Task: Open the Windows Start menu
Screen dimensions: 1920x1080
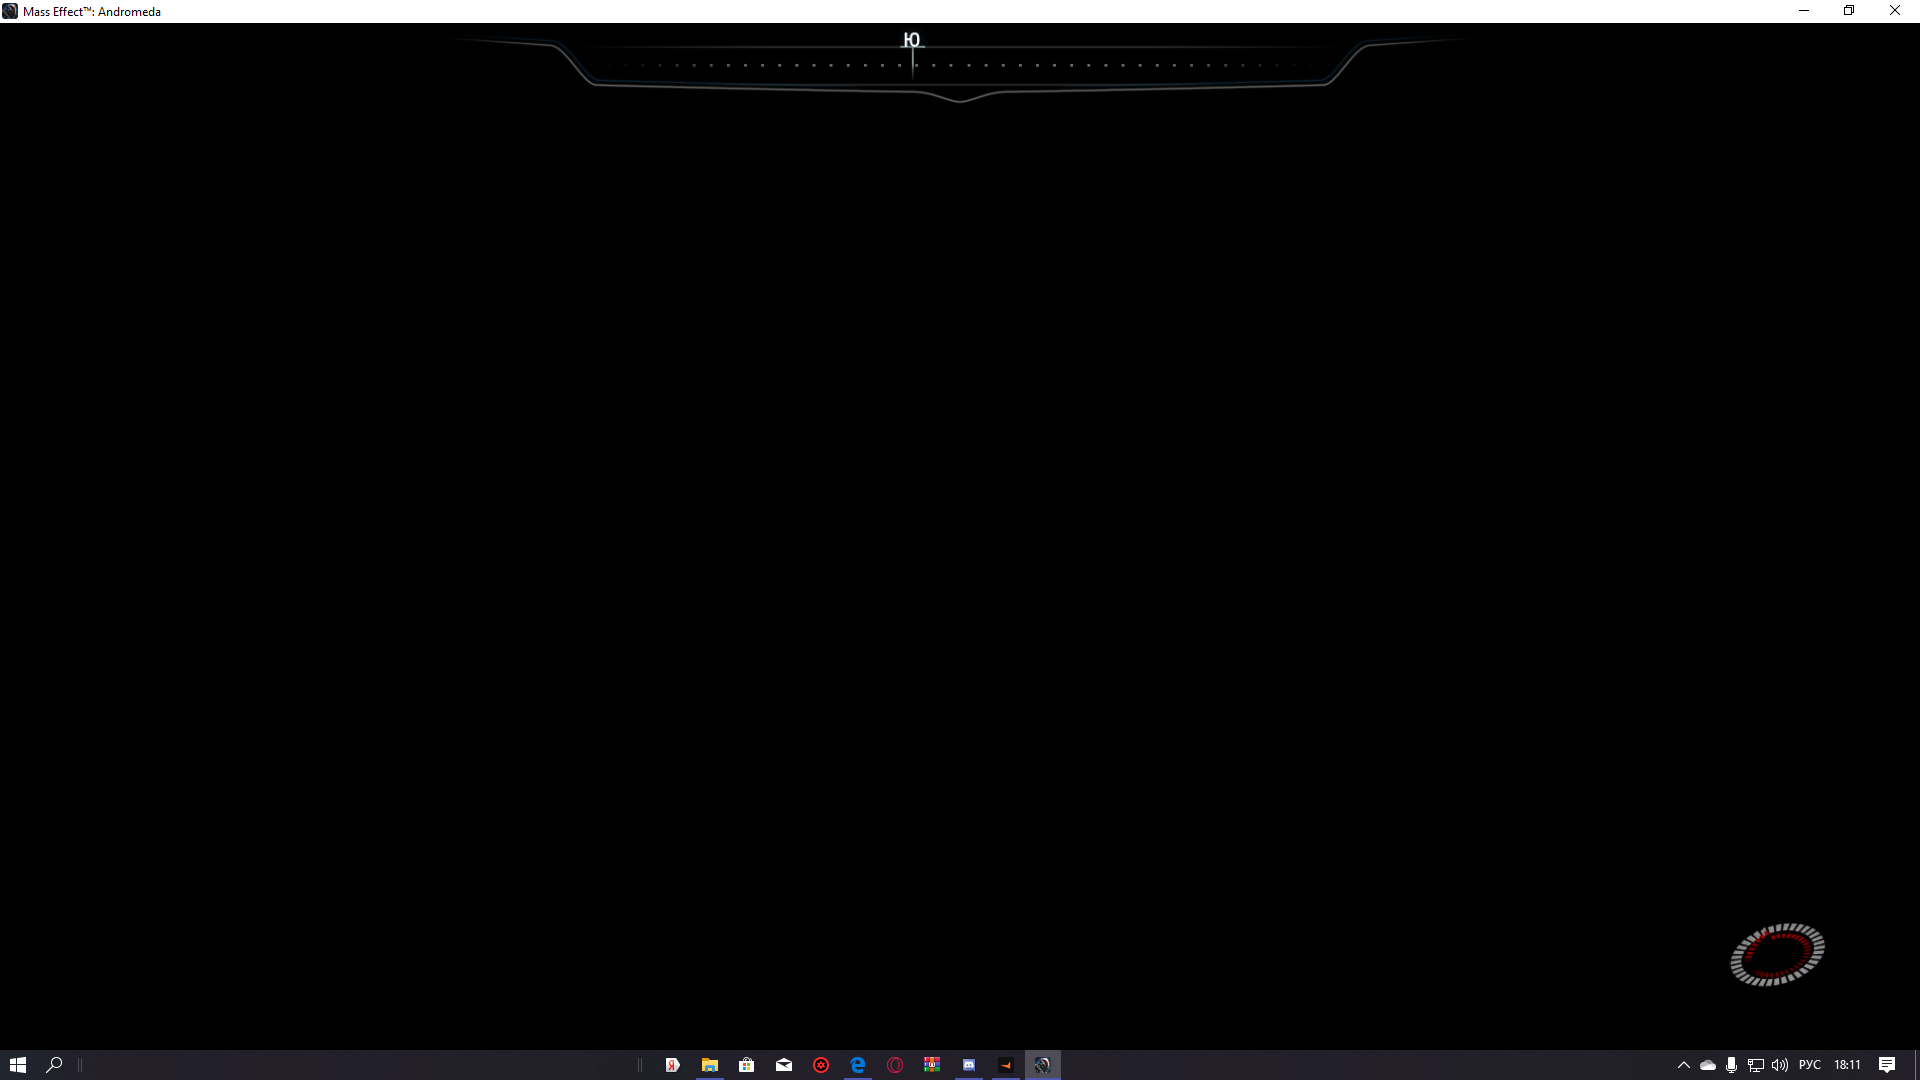Action: (x=17, y=1065)
